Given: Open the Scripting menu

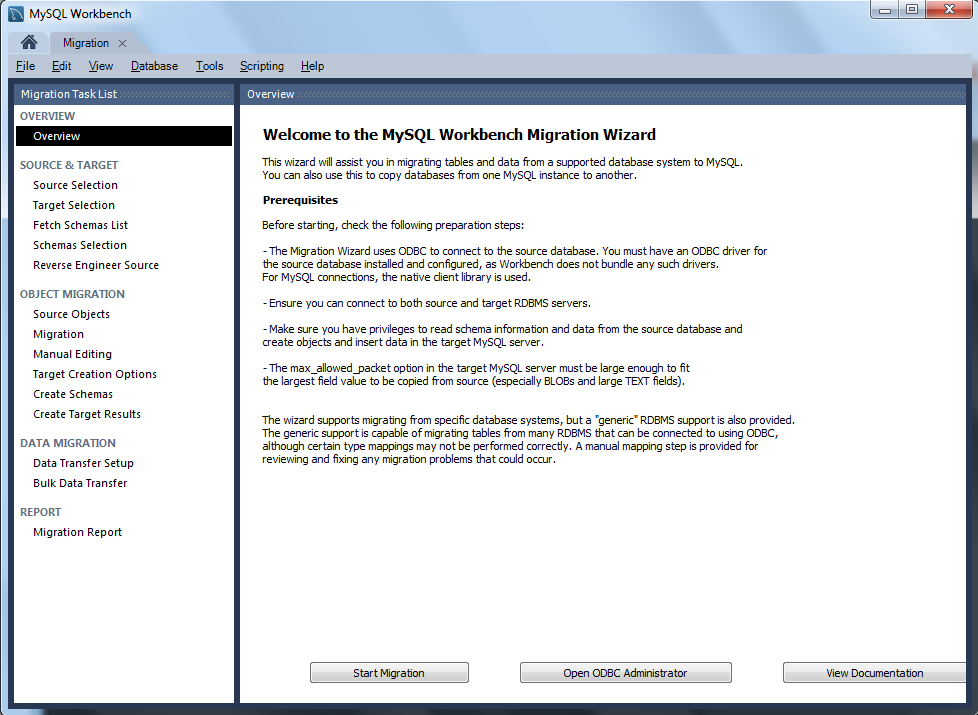Looking at the screenshot, I should (261, 66).
